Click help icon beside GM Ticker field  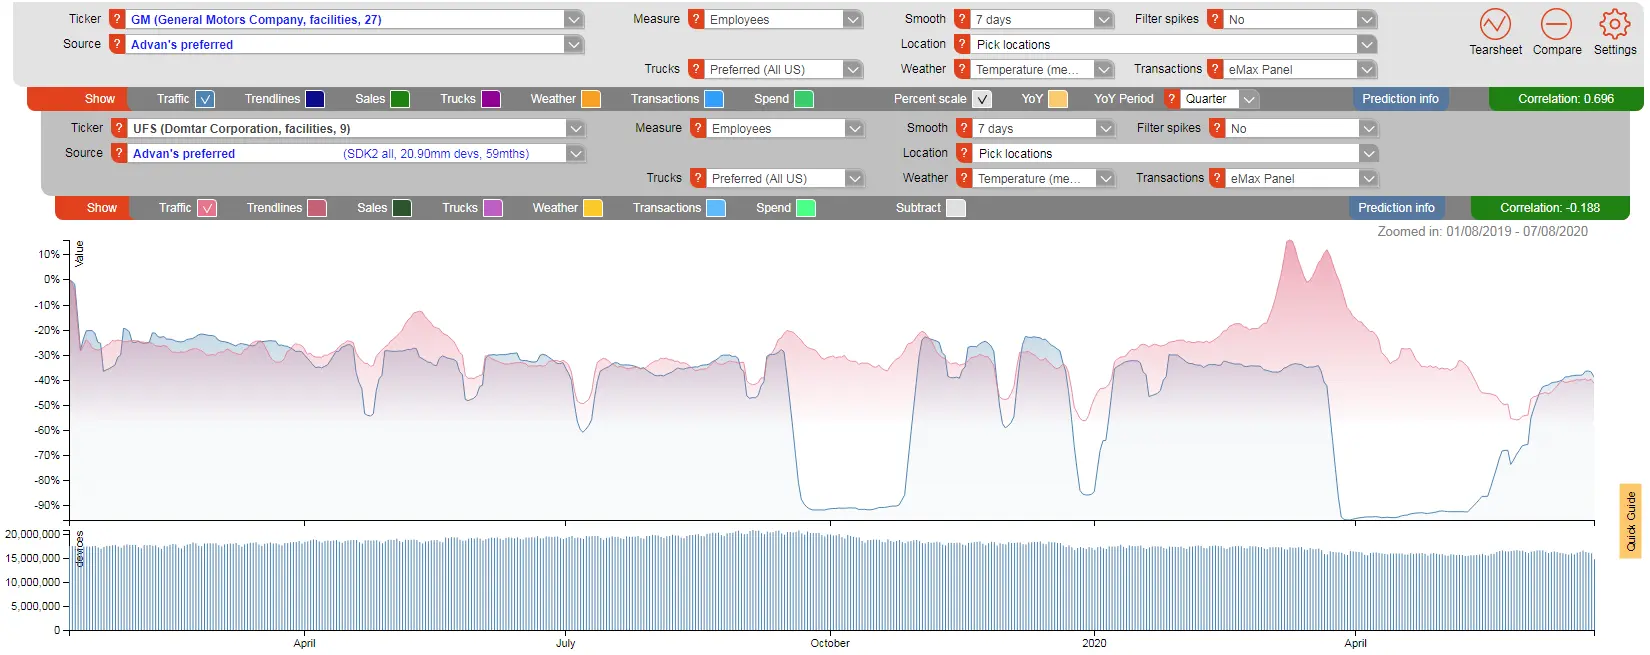click(x=117, y=19)
